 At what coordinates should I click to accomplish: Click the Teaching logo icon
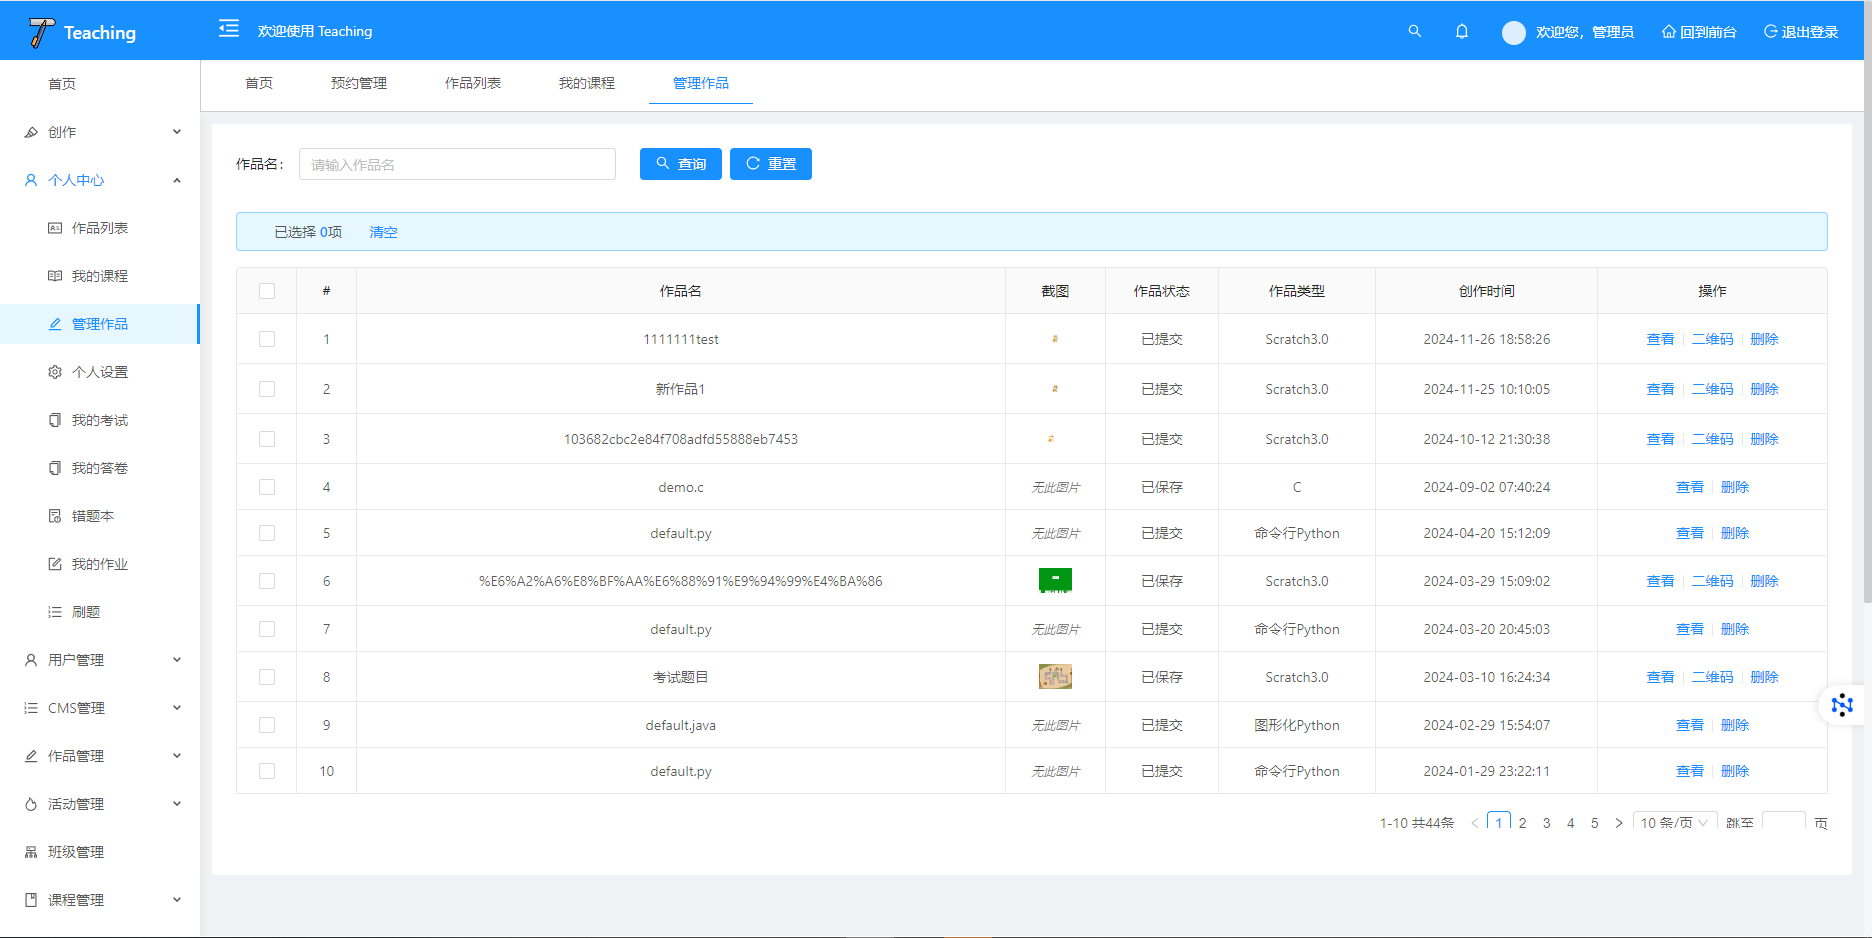tap(41, 32)
